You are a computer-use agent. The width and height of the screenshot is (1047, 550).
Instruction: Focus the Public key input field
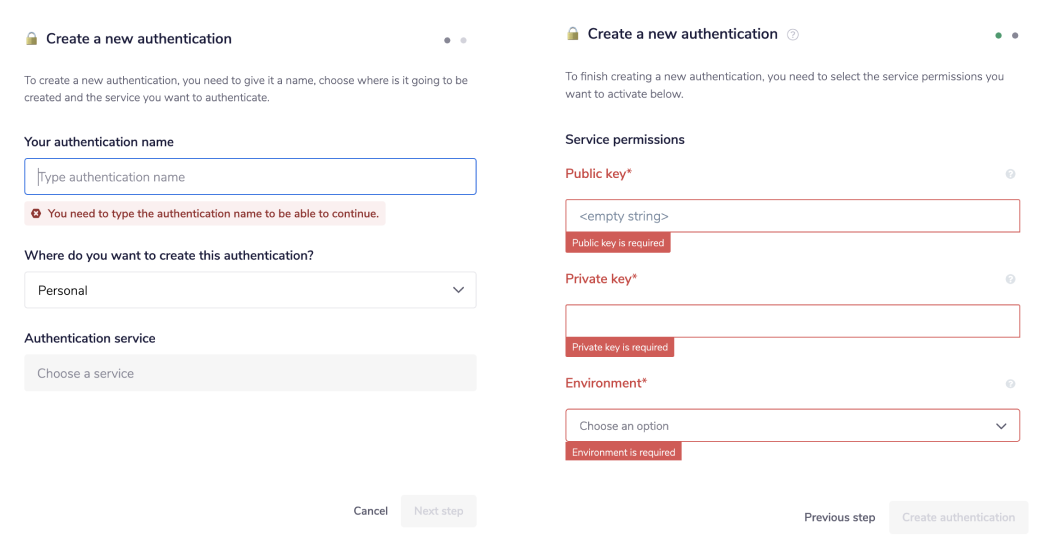coord(792,216)
